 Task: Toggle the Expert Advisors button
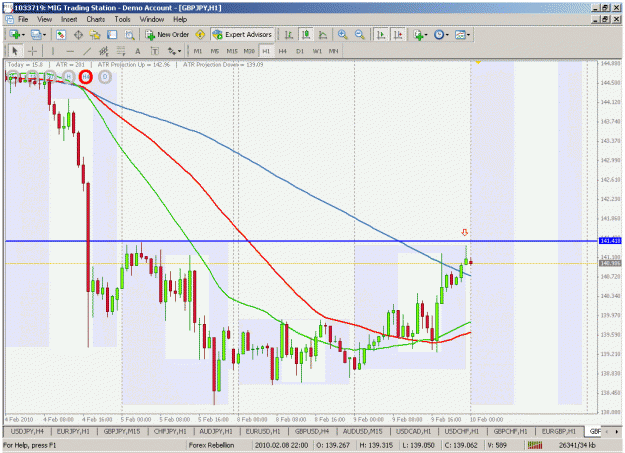click(242, 35)
